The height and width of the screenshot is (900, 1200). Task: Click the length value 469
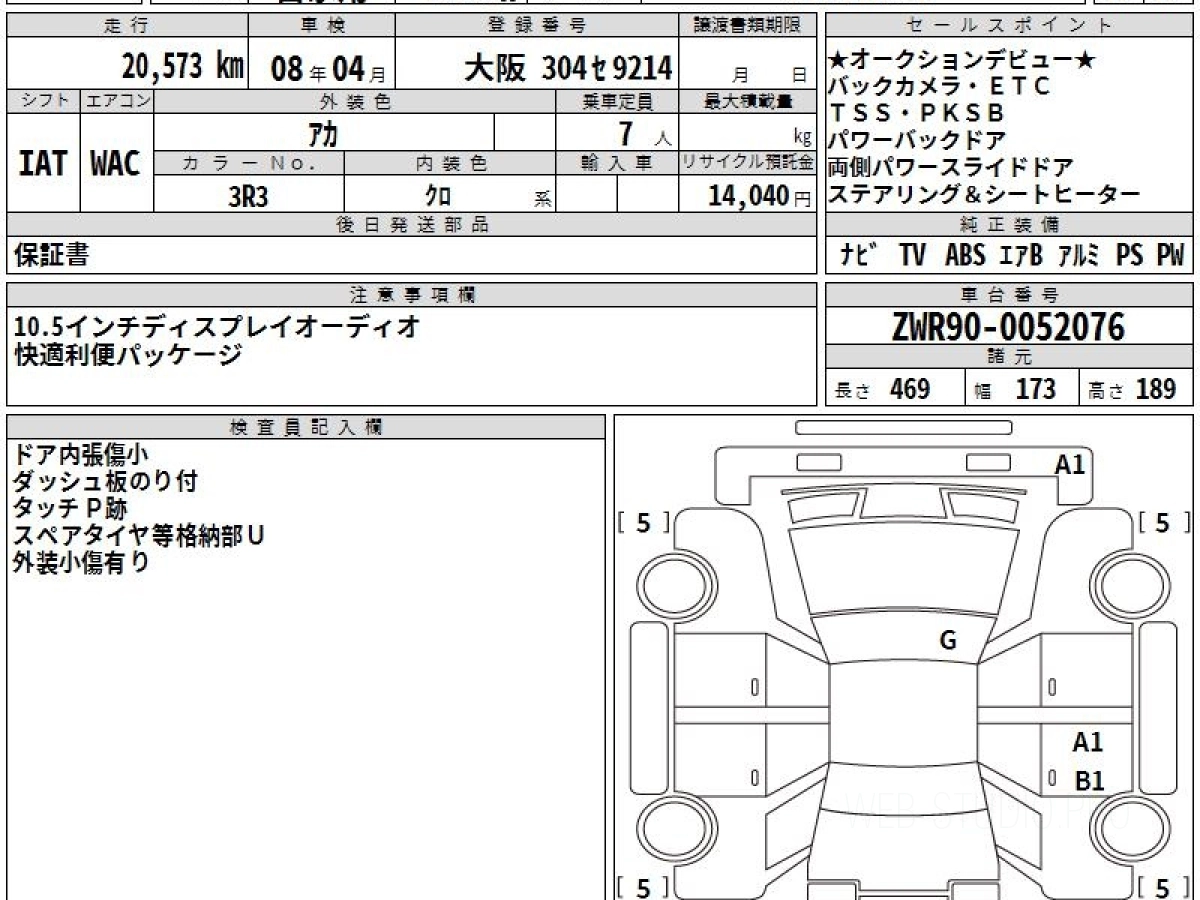point(910,389)
